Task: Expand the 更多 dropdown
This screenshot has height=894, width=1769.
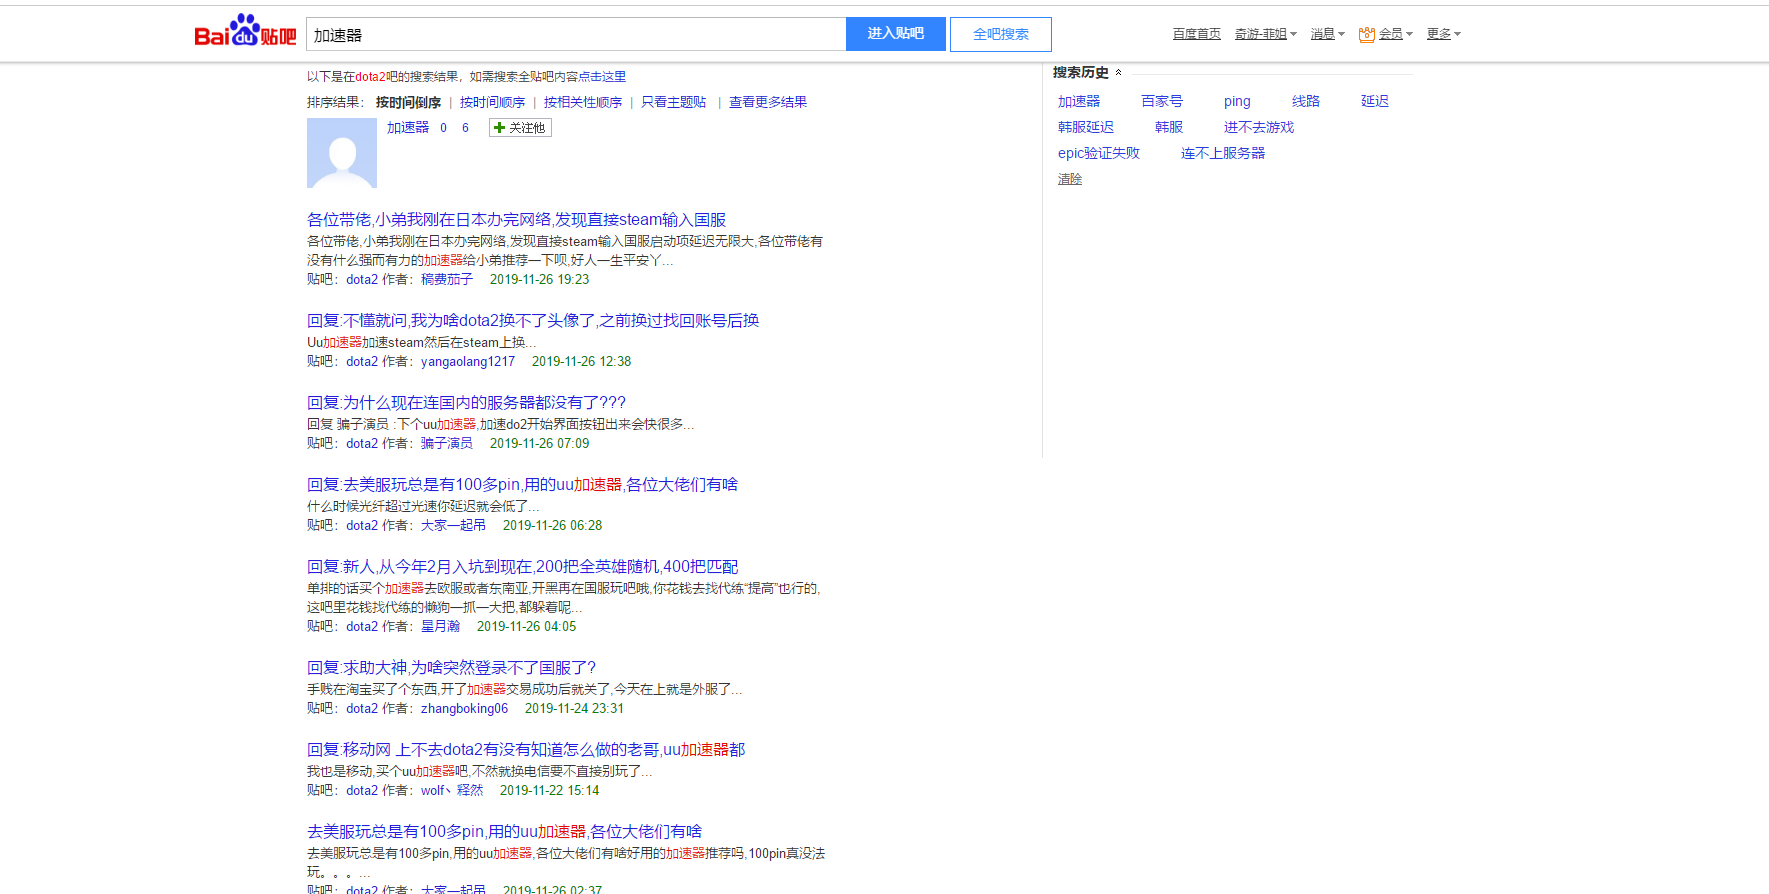Action: click(1443, 34)
